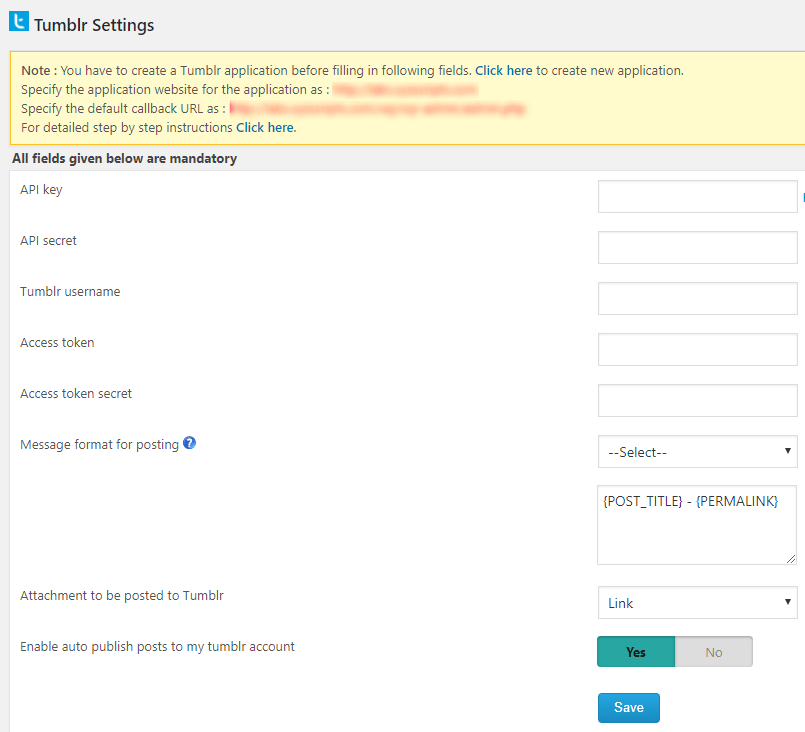Click the Access token input field

pyautogui.click(x=697, y=349)
